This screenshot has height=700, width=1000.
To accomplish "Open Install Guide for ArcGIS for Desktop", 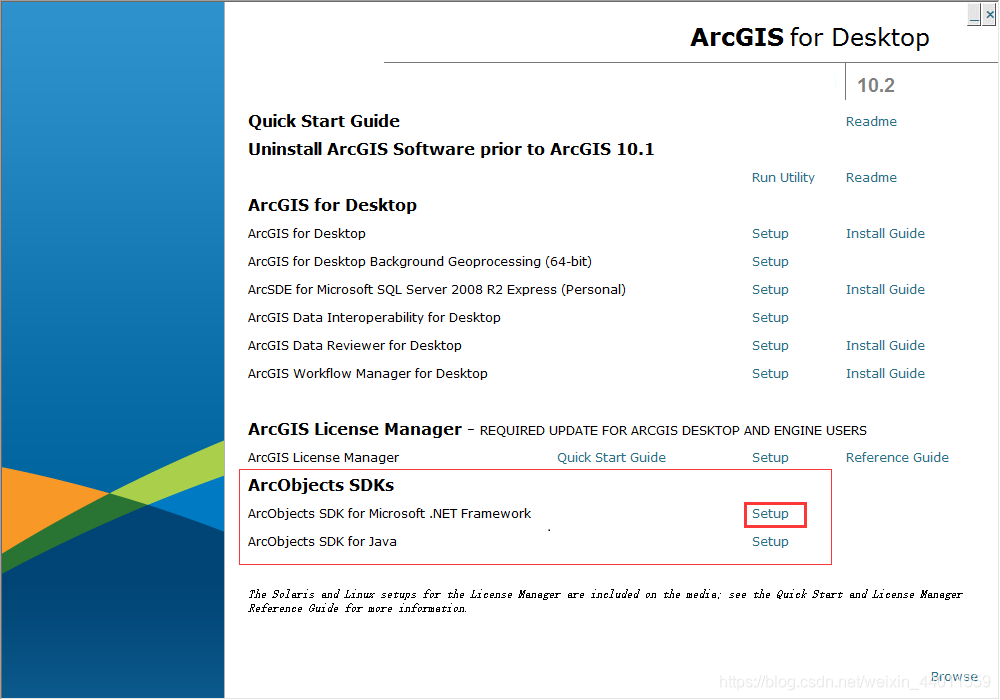I will click(x=885, y=233).
